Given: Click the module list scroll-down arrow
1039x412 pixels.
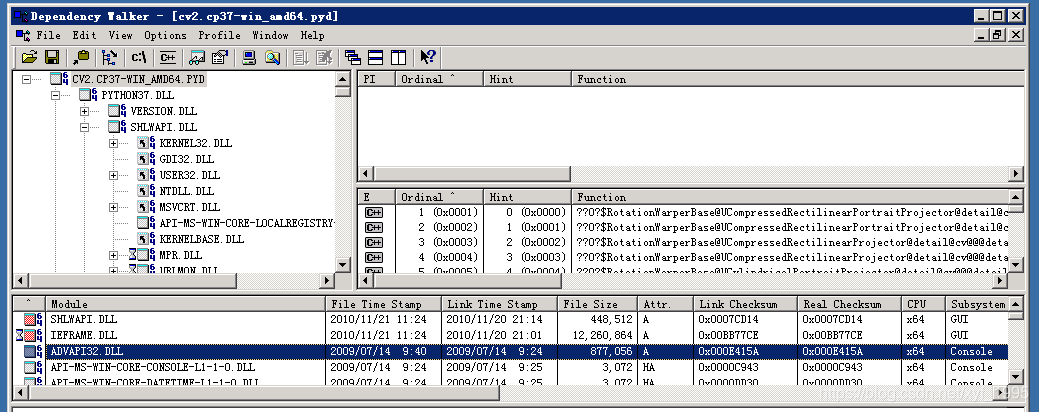Looking at the screenshot, I should click(1015, 376).
